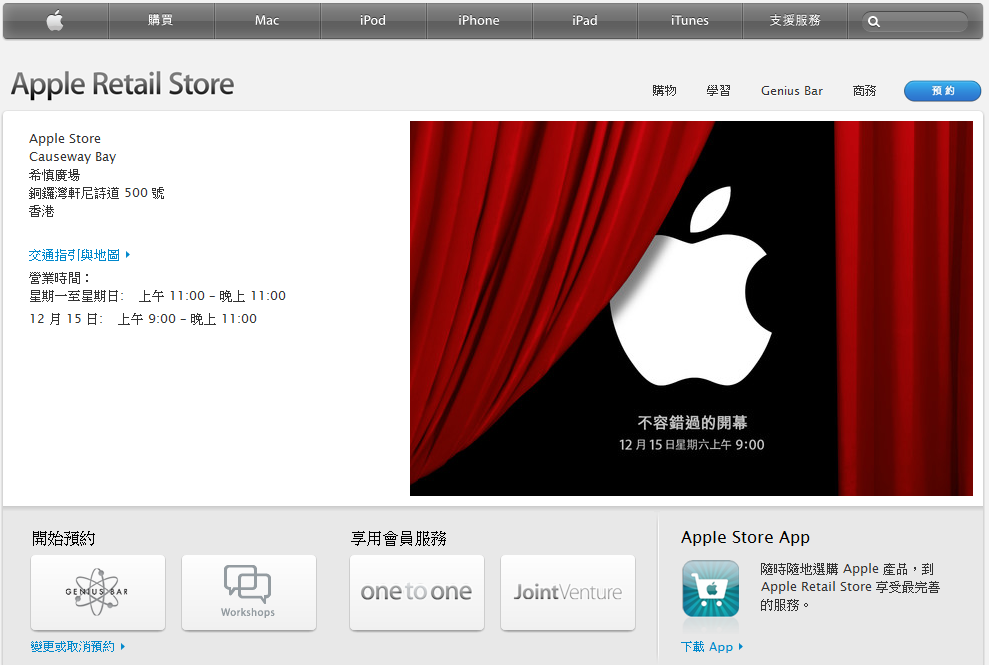
Task: Navigate to the iPod section
Action: 373,21
